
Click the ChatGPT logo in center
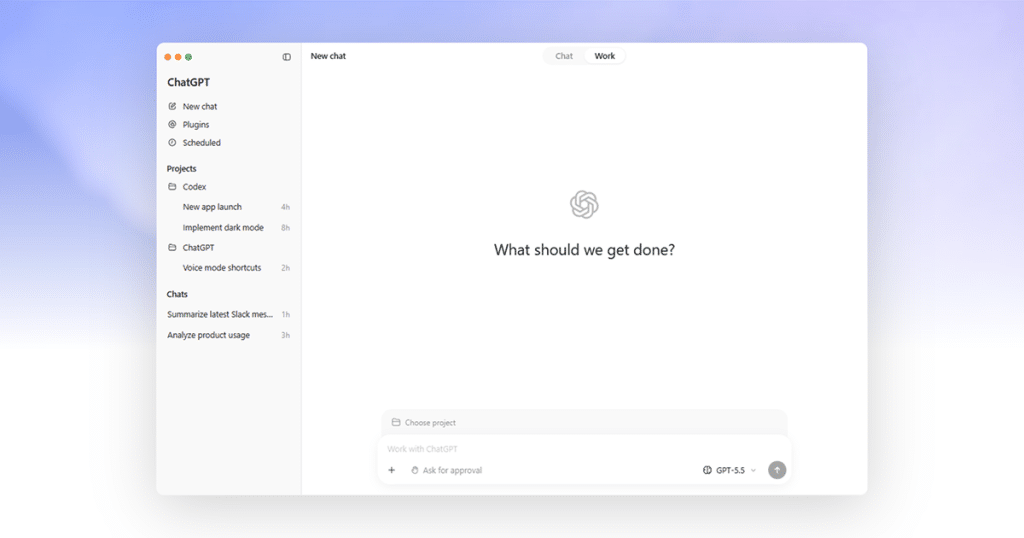[x=584, y=204]
